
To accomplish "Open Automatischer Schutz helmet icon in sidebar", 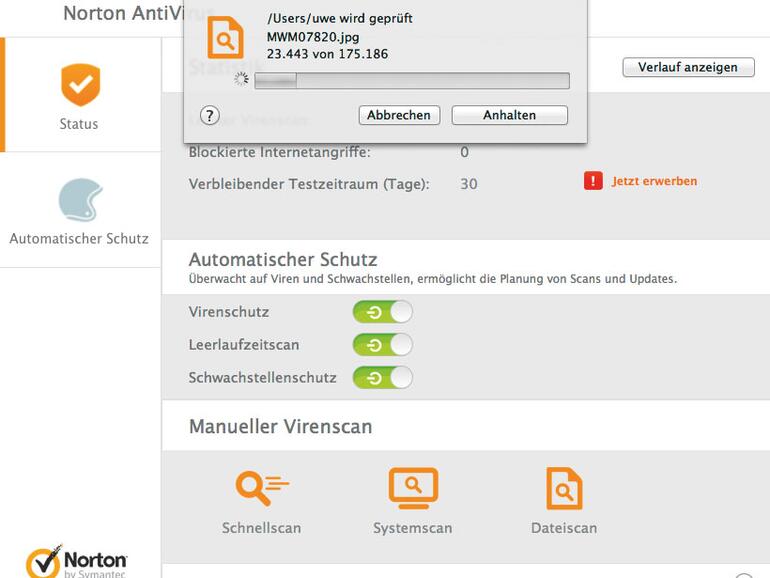I will 81,200.
